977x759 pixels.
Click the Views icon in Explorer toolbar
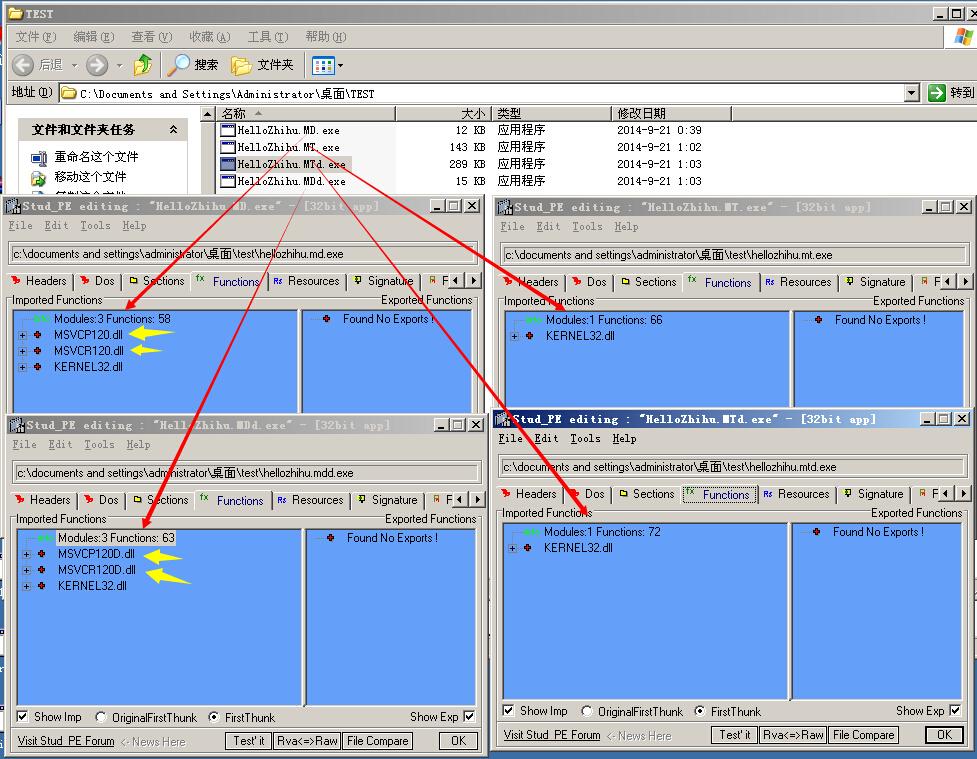(323, 65)
